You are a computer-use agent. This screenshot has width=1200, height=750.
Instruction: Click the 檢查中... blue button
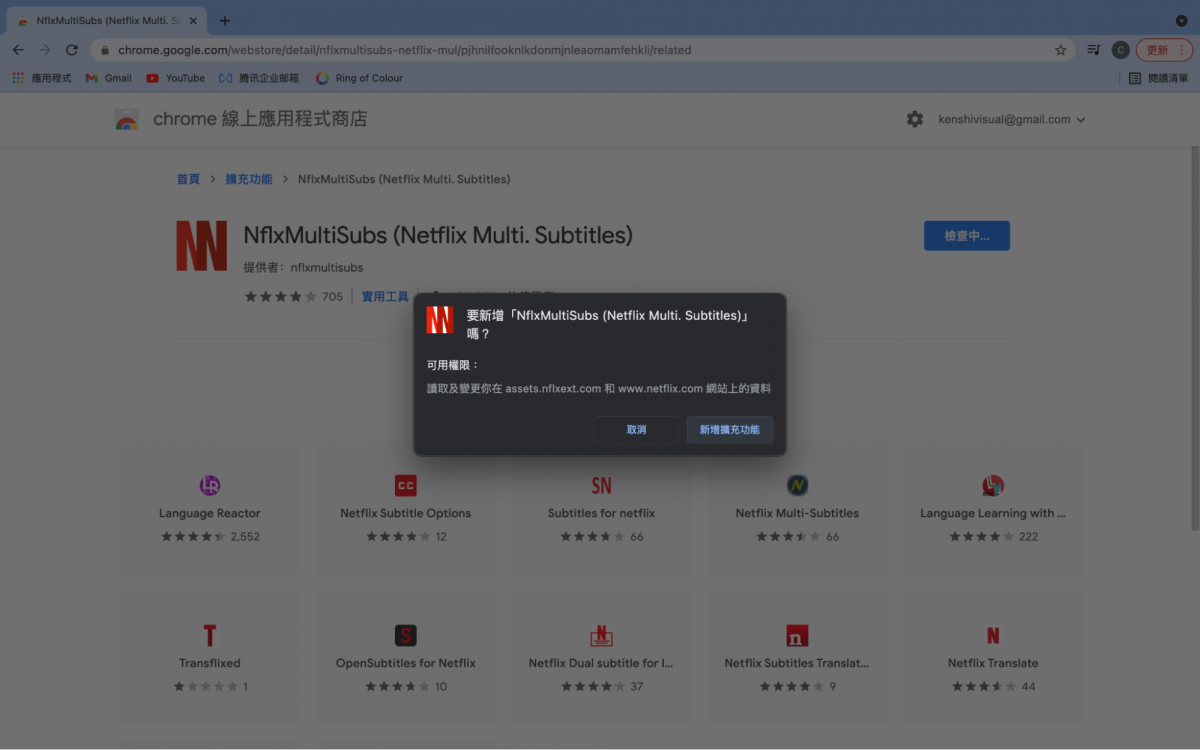[x=967, y=236]
